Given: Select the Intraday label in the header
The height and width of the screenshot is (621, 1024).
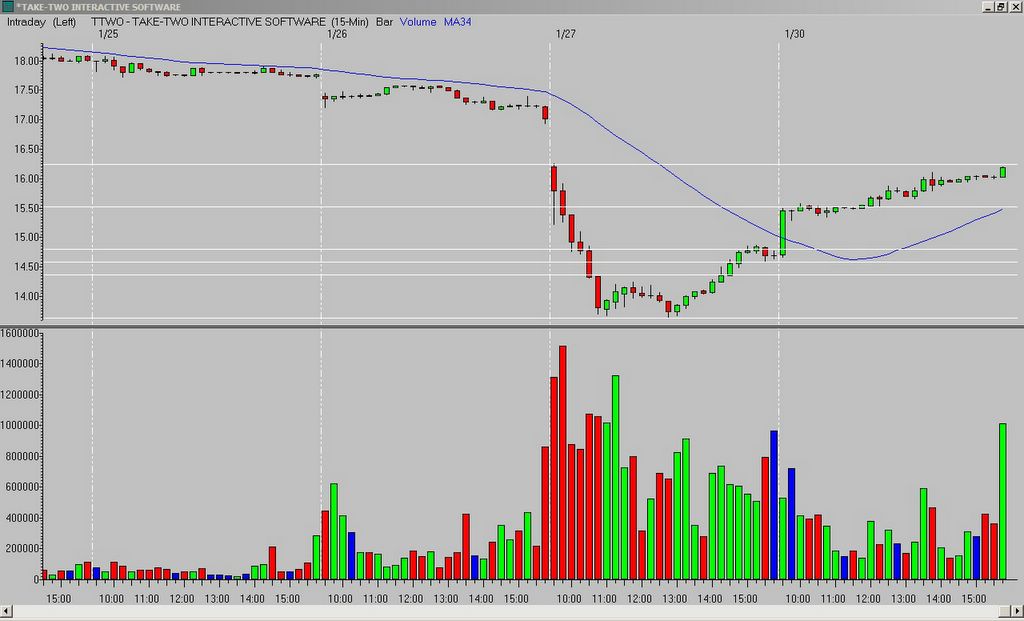Looking at the screenshot, I should pos(26,22).
